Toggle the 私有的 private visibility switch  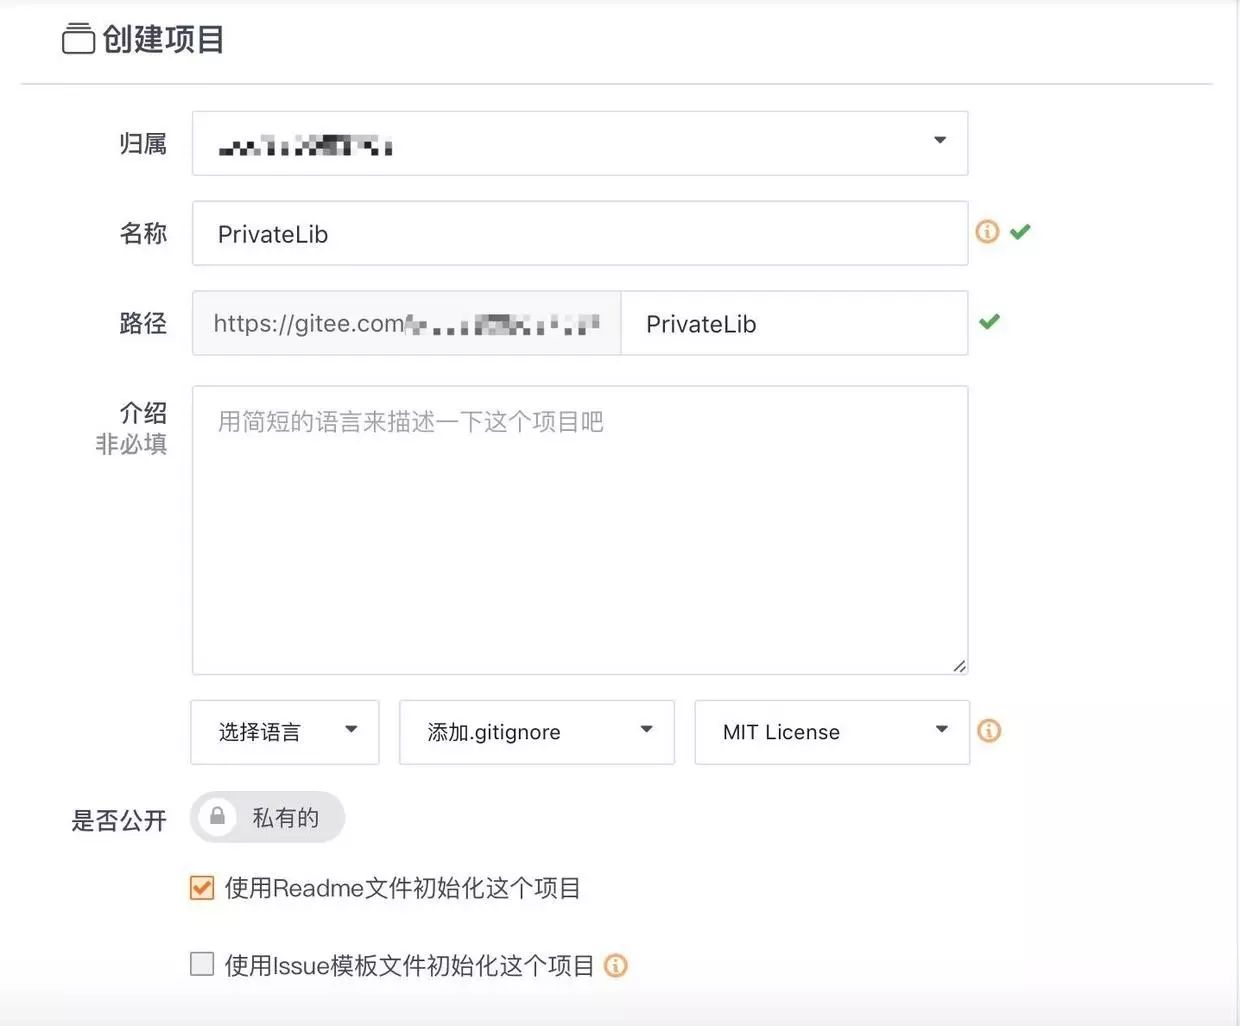coord(267,817)
